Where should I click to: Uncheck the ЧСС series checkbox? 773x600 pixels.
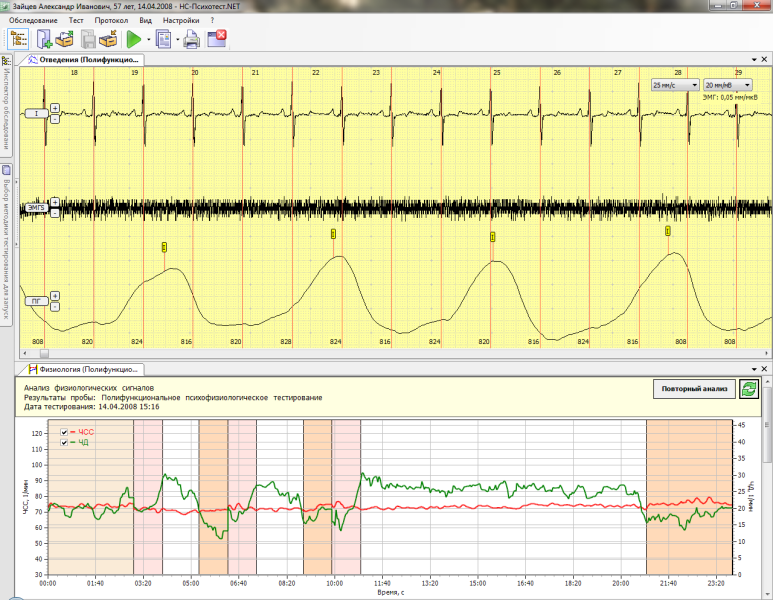(66, 432)
